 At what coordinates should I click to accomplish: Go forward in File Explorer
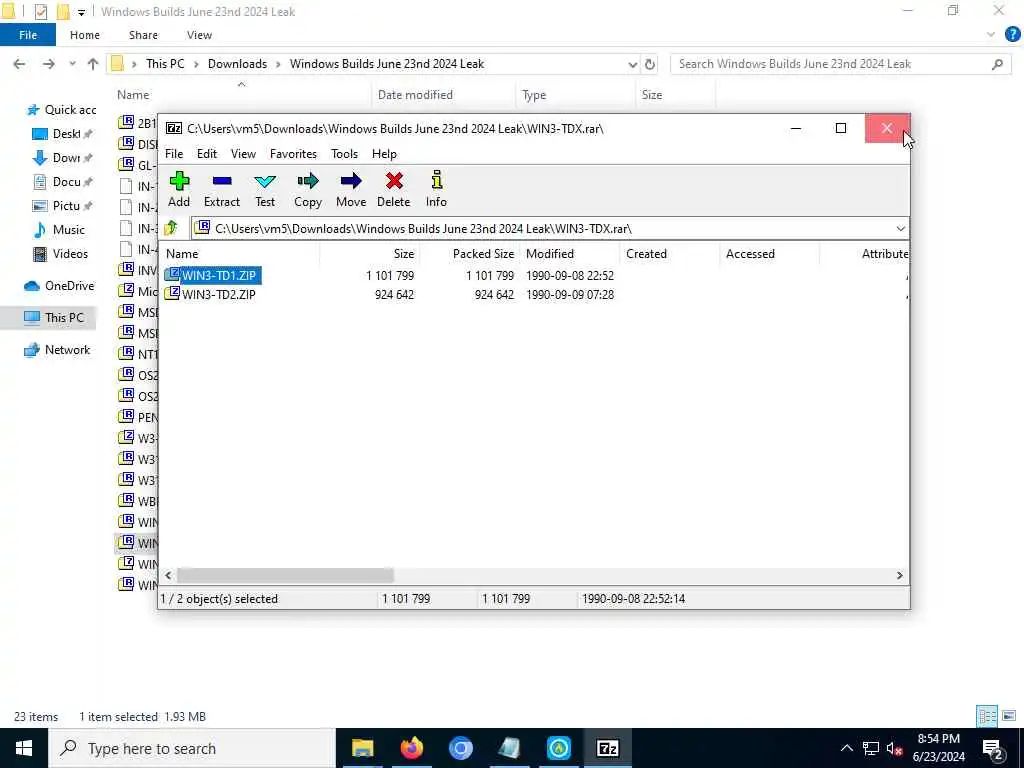[x=48, y=64]
